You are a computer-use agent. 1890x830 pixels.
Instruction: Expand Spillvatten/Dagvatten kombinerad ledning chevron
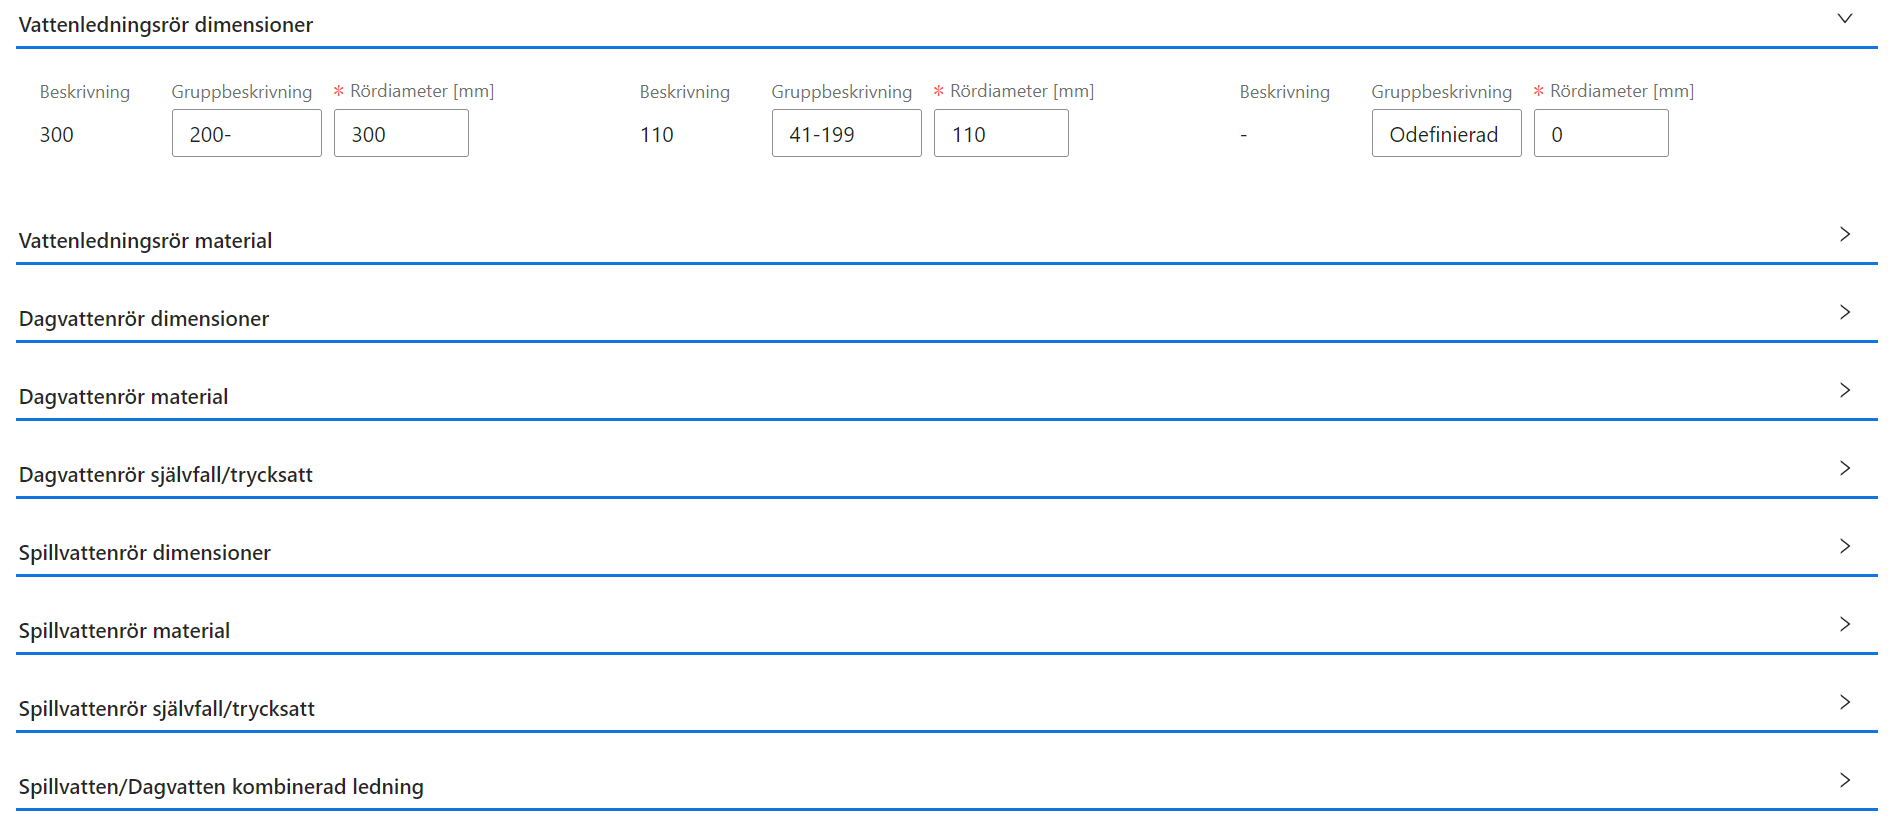(1845, 780)
